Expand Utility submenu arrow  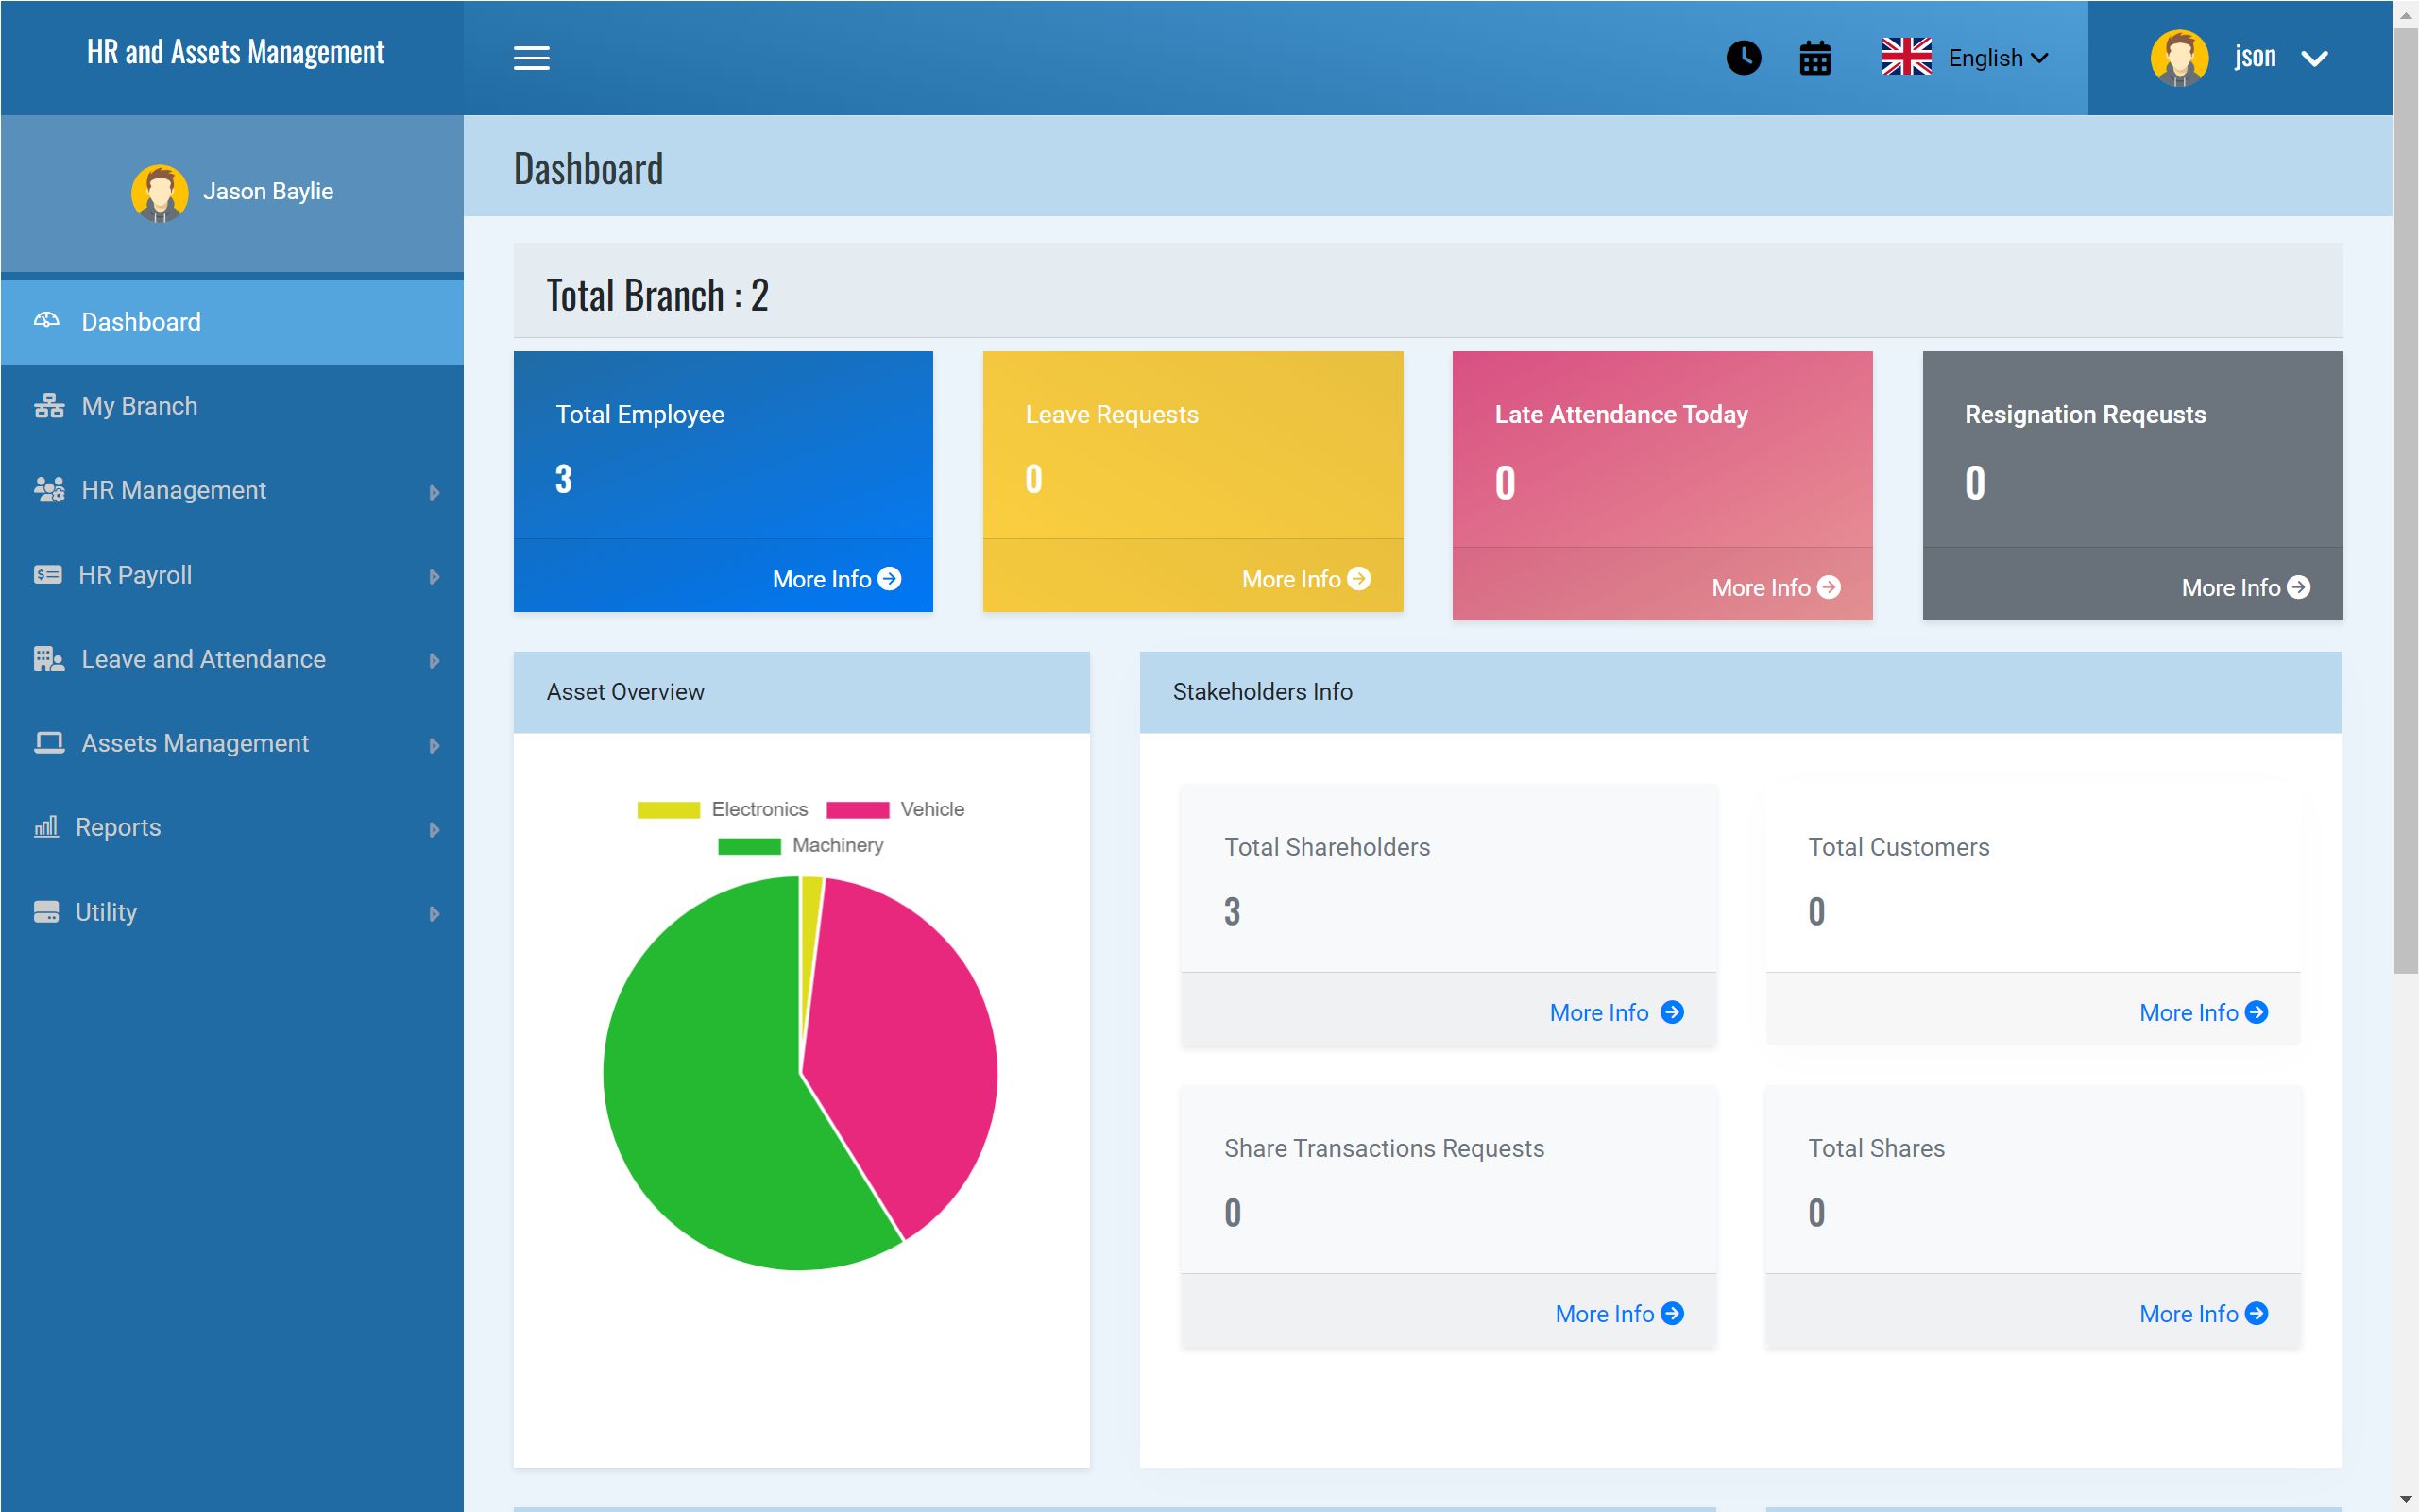434,913
